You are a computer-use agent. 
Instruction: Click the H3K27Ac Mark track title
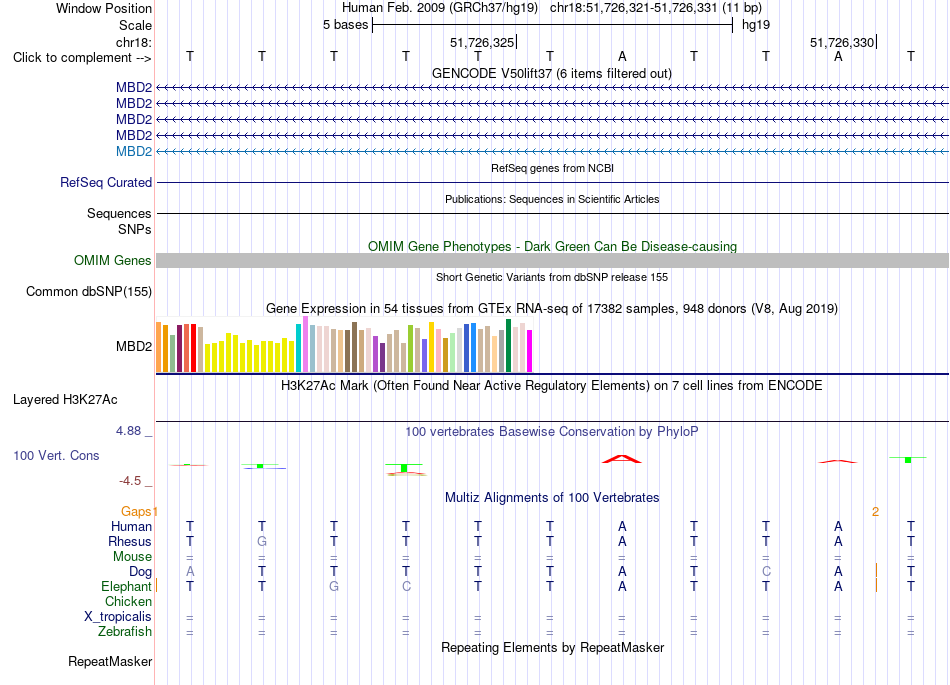tap(551, 386)
